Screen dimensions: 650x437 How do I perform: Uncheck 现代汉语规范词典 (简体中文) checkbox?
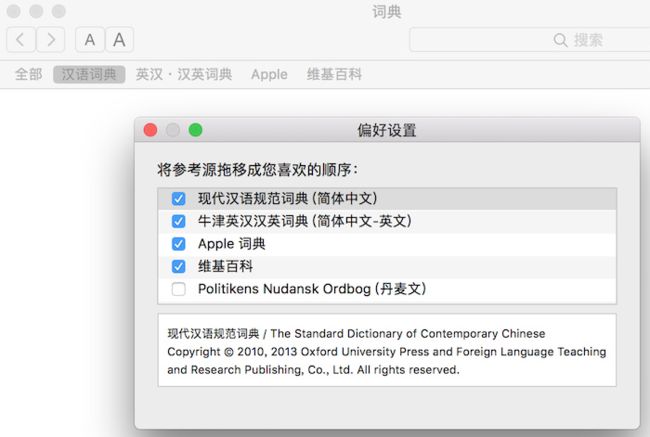tap(179, 199)
